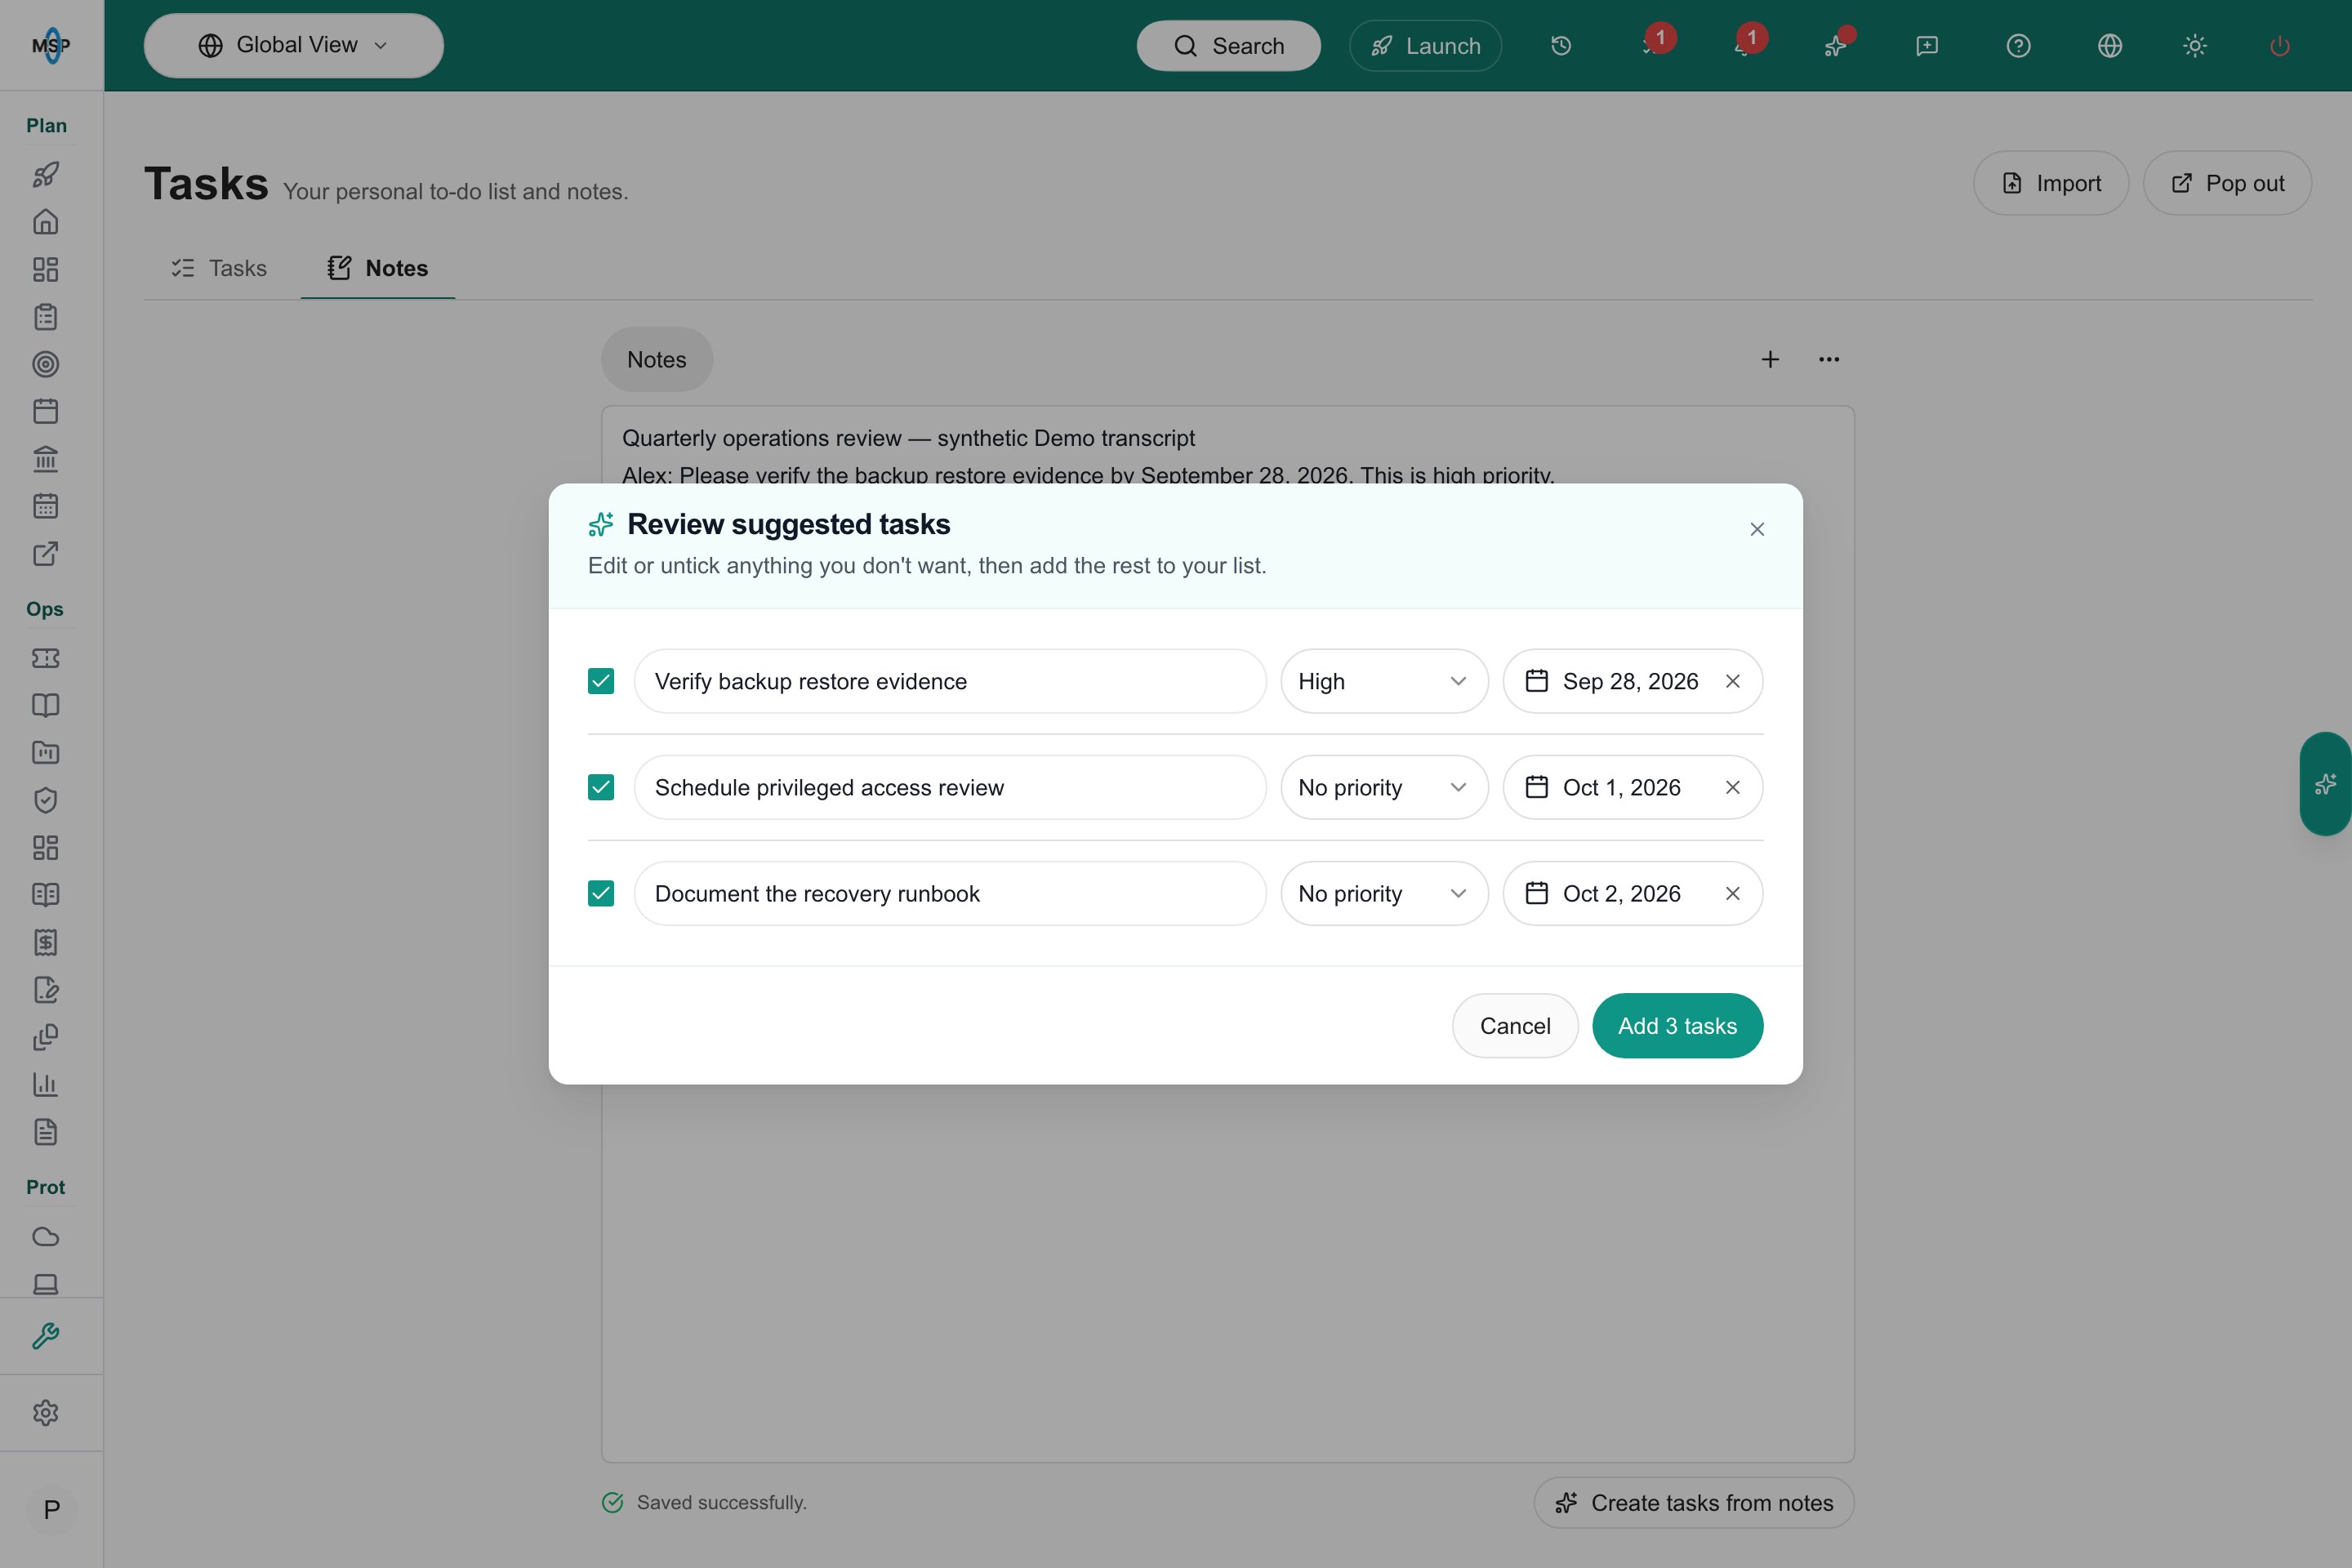This screenshot has width=2352, height=1568.
Task: Add a new note with plus icon
Action: point(1770,359)
